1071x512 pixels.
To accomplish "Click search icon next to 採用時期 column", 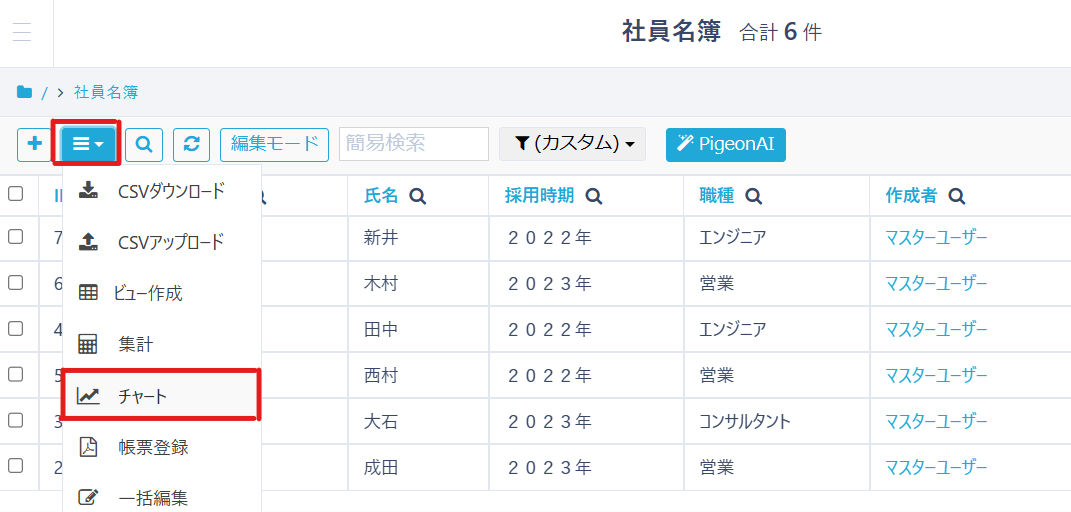I will tap(594, 196).
